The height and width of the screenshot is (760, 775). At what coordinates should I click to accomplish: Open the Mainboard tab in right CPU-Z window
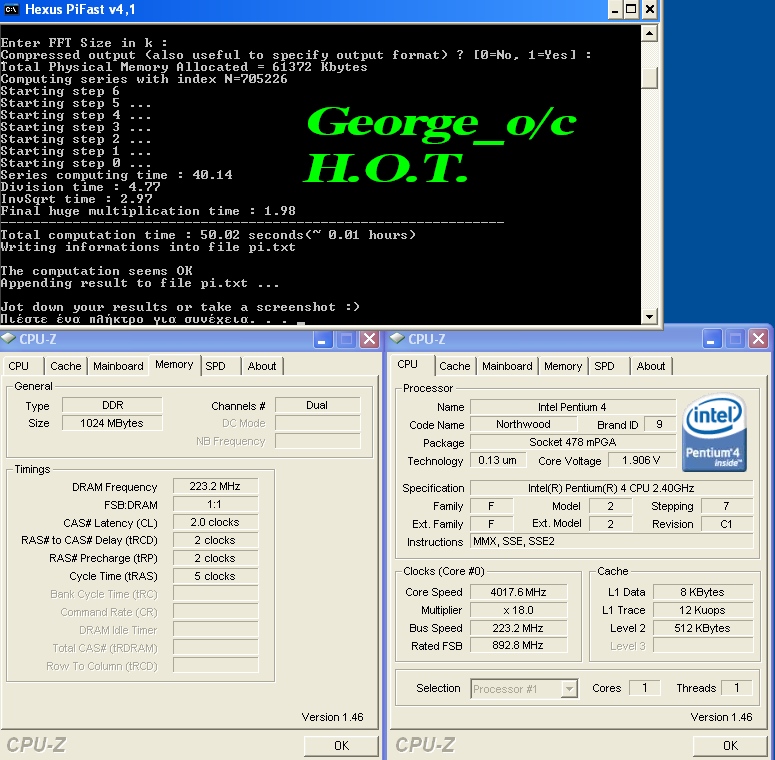coord(507,366)
